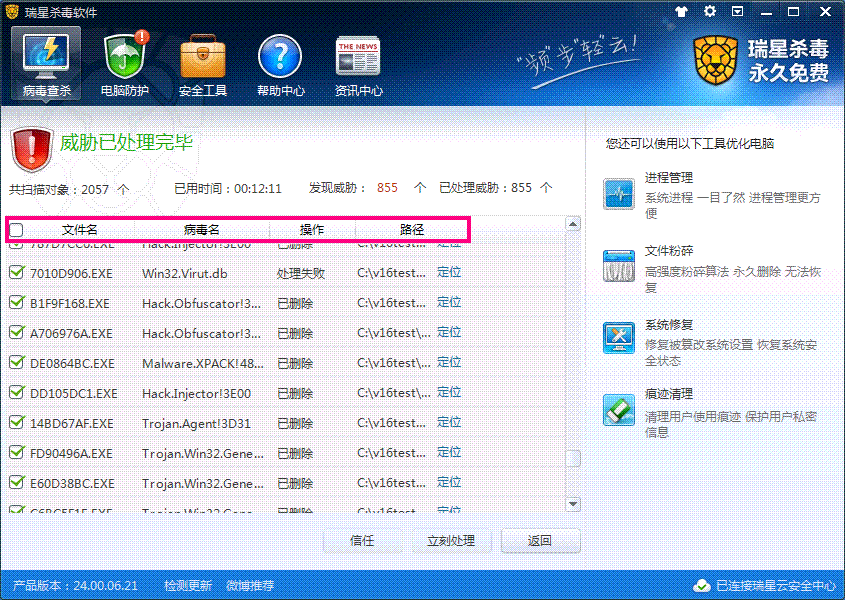Click the 产品版本 24.00.06.21 text
The height and width of the screenshot is (600, 845).
(x=75, y=585)
